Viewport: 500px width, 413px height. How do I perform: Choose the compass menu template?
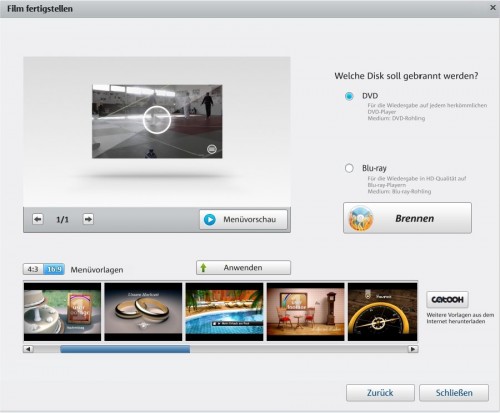[383, 312]
